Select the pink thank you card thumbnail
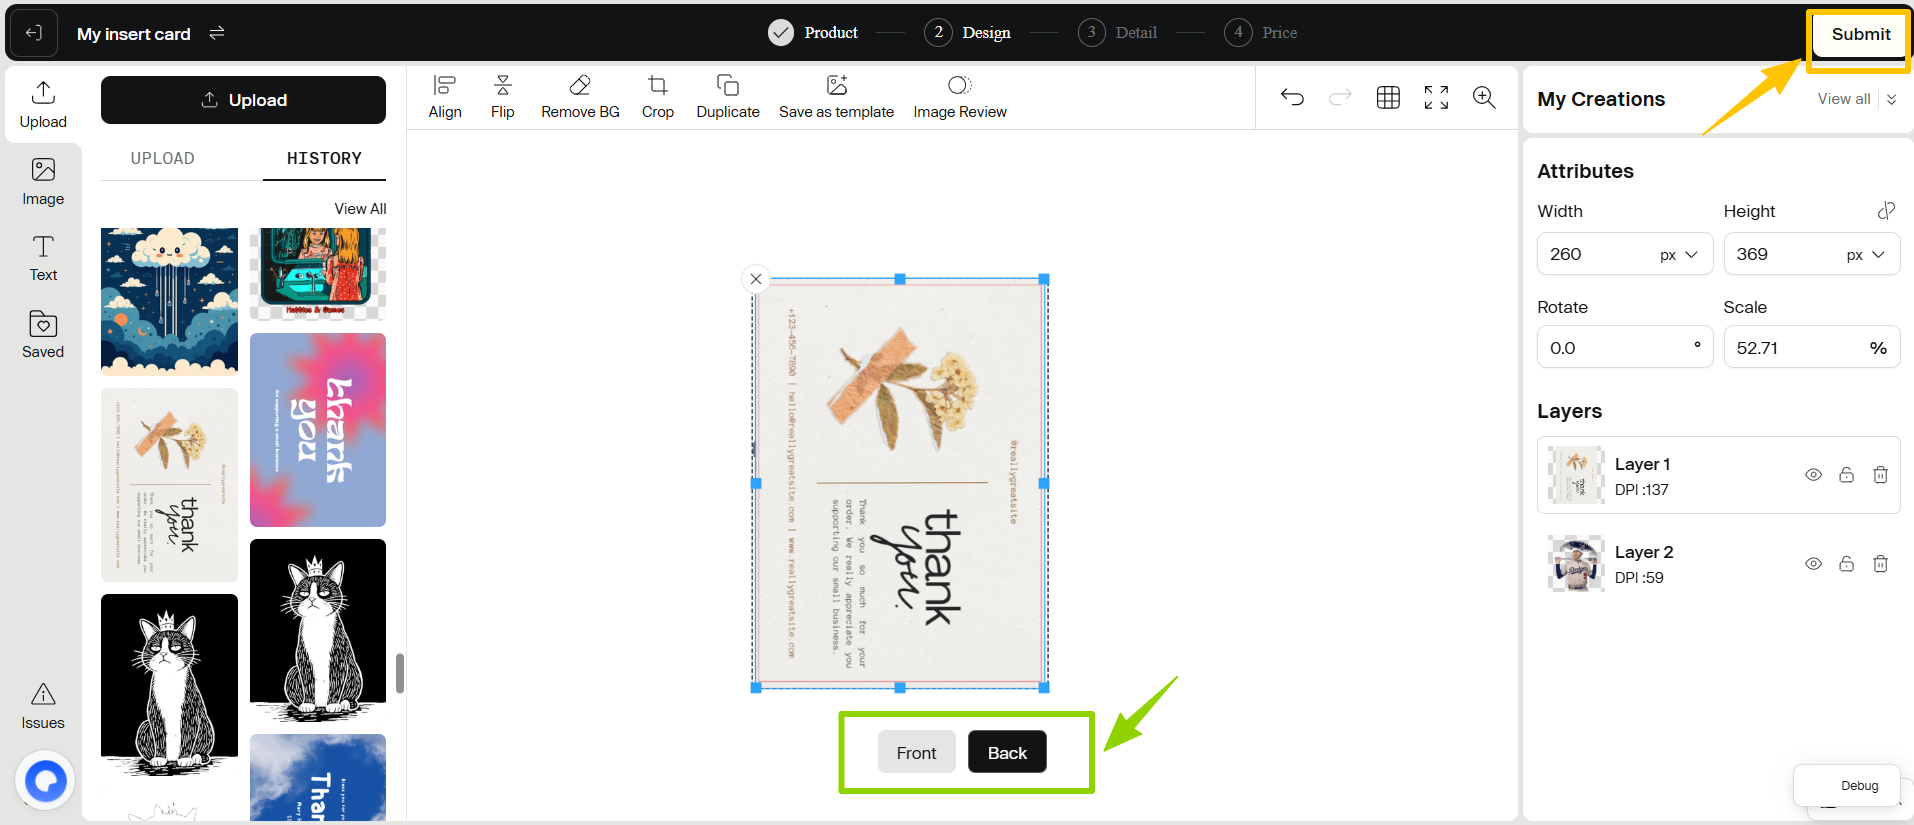 tap(318, 430)
